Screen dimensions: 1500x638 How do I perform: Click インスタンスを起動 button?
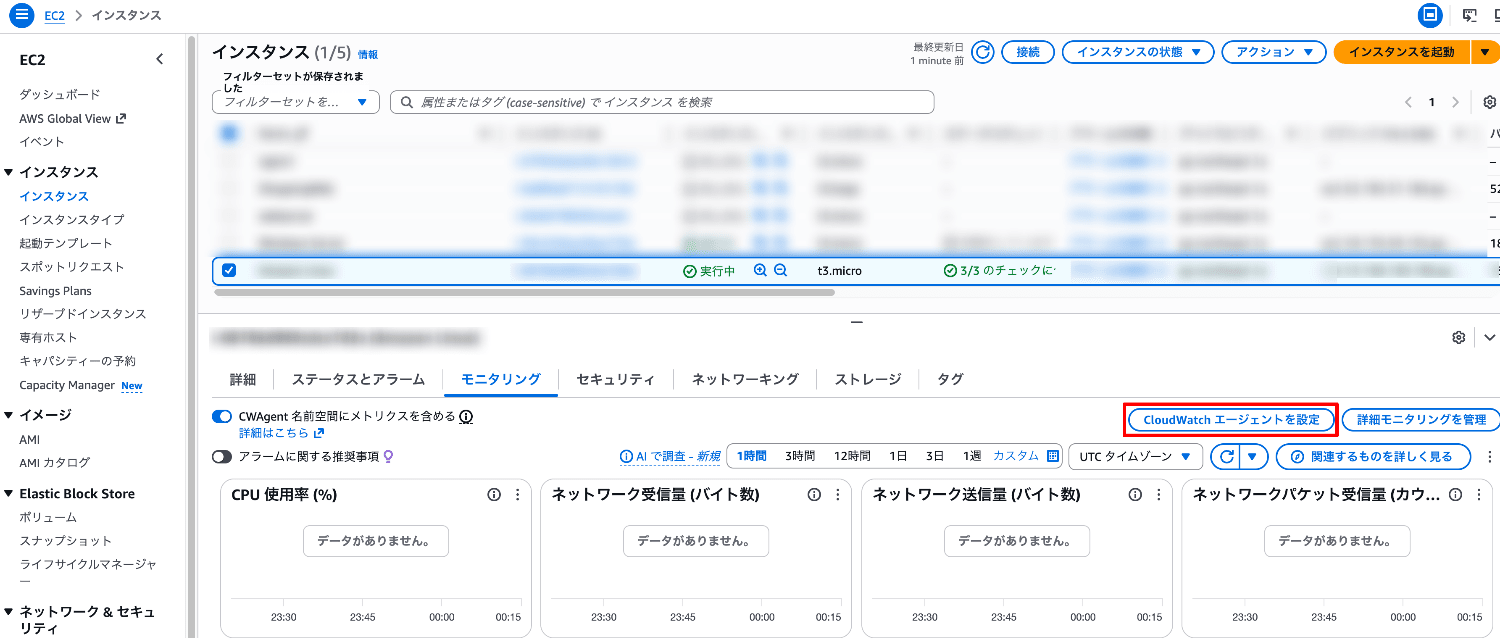click(1401, 52)
